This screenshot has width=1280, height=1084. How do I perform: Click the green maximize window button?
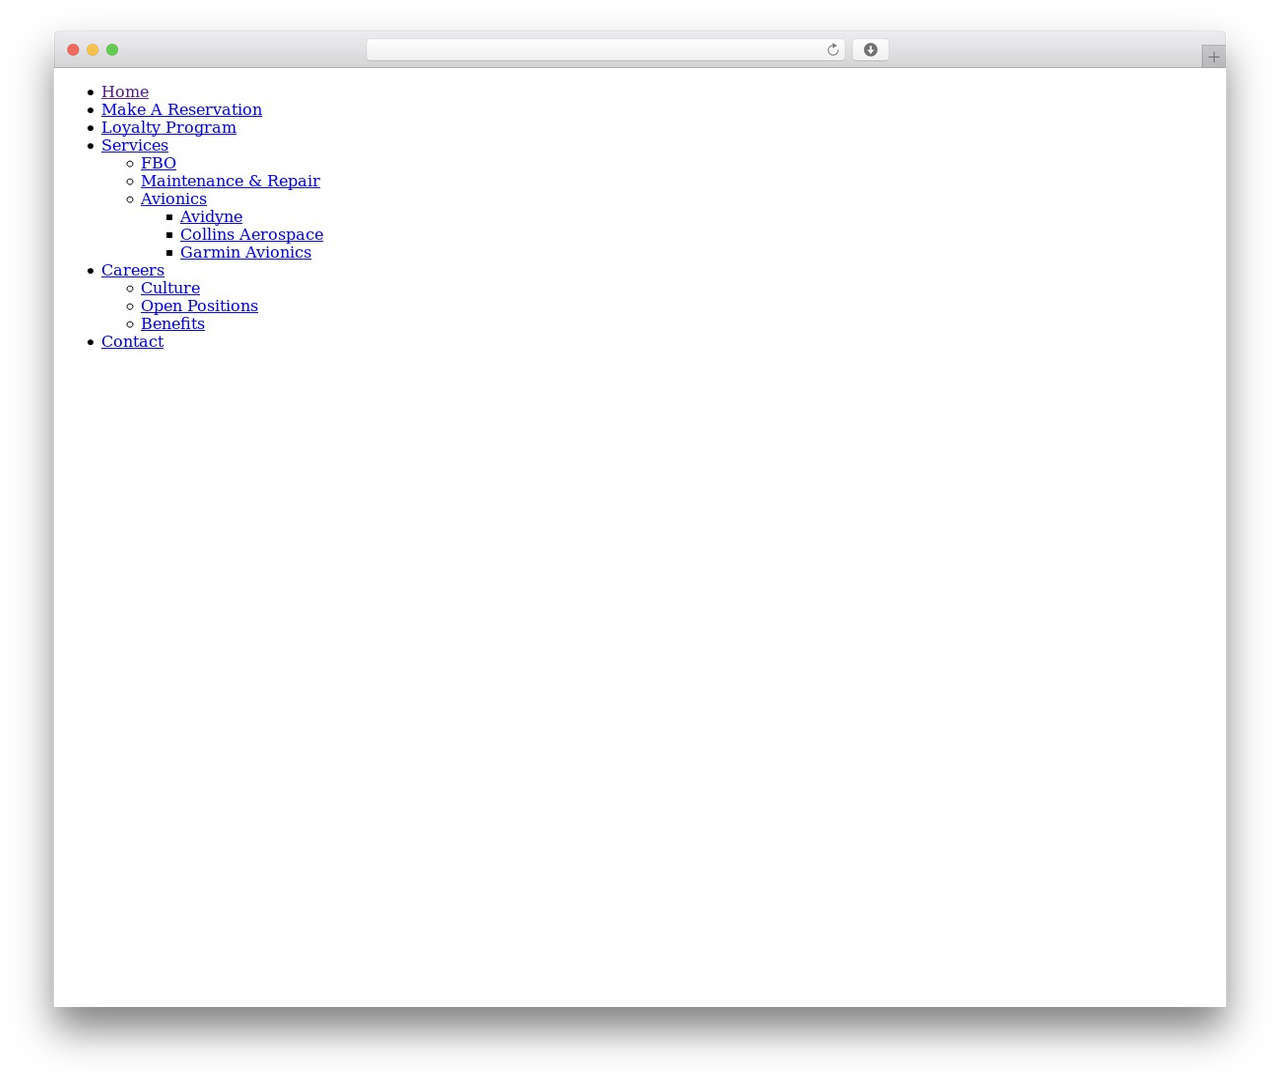tap(112, 50)
